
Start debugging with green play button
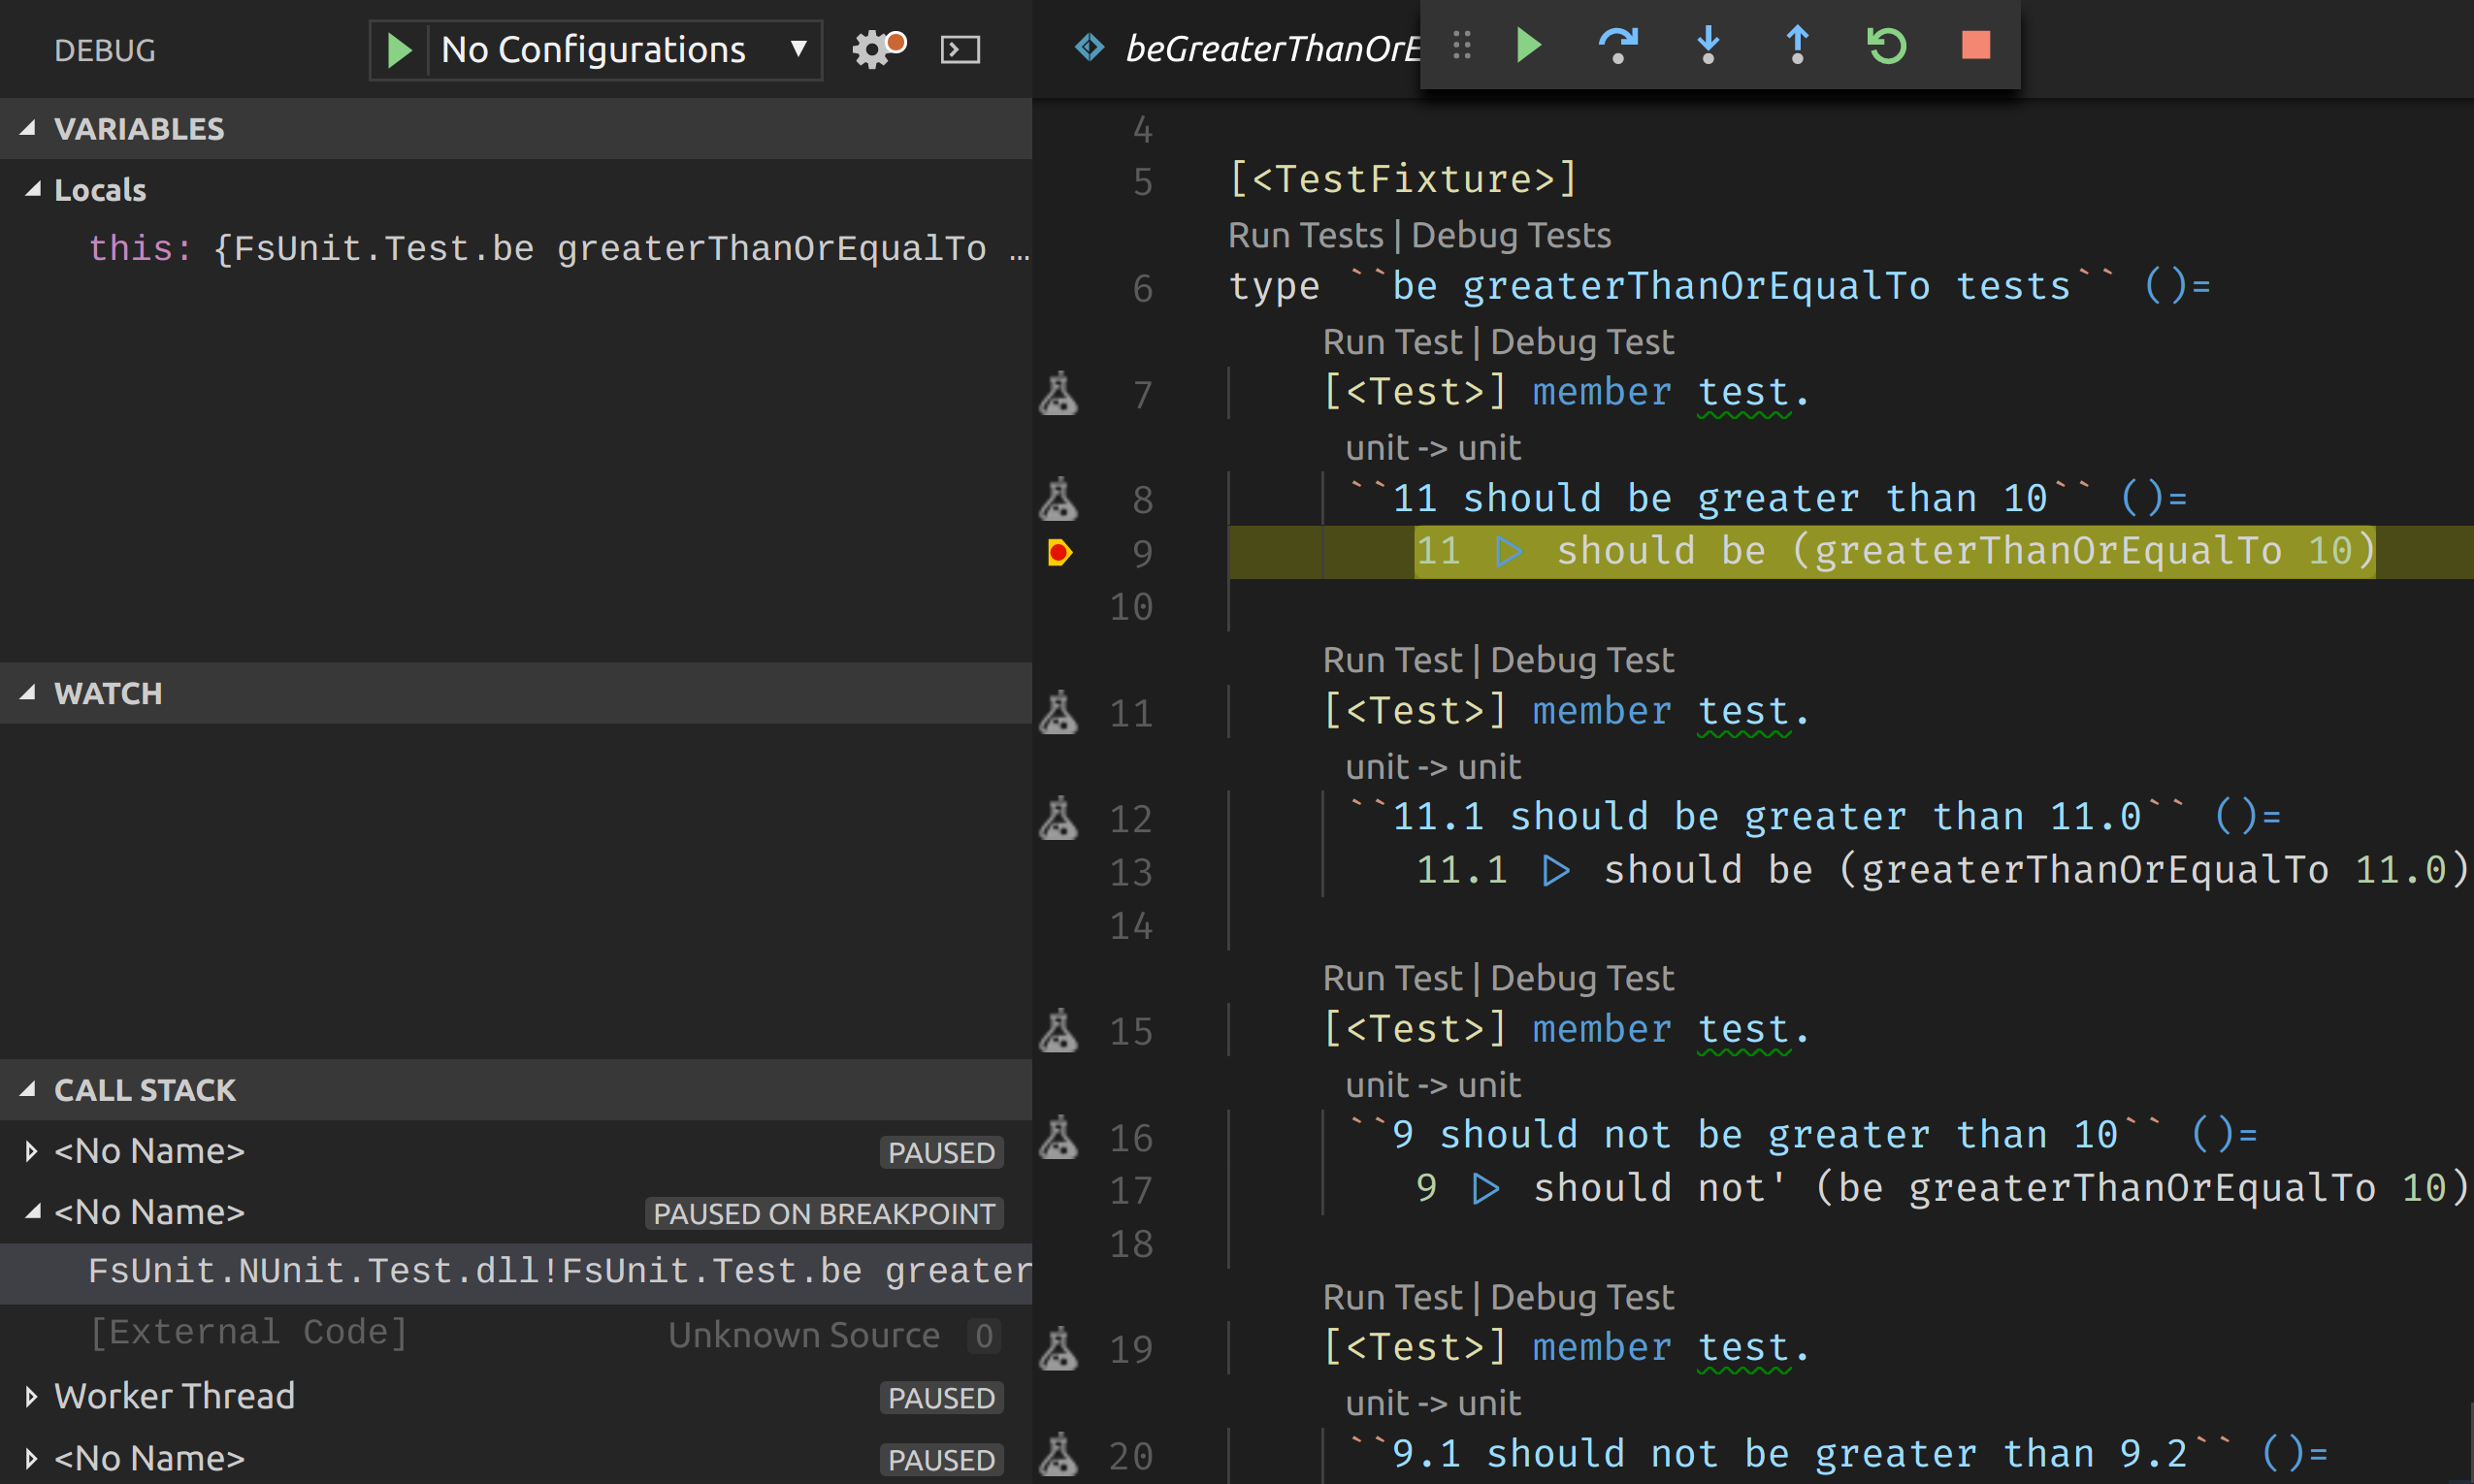399,49
